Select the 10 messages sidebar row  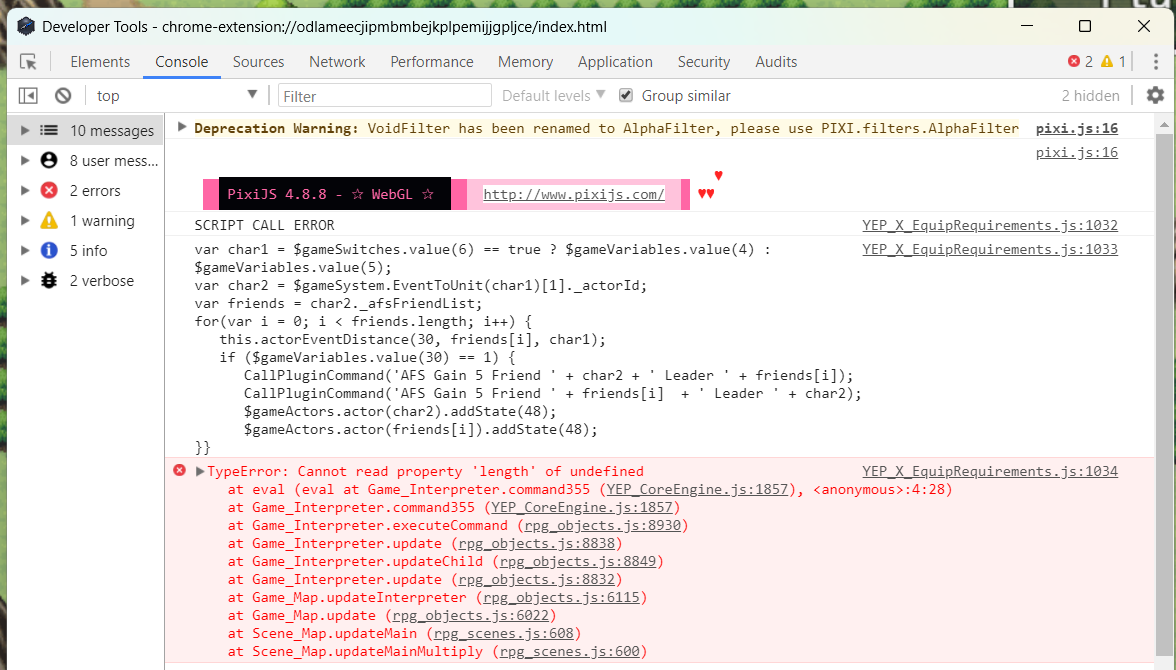86,131
